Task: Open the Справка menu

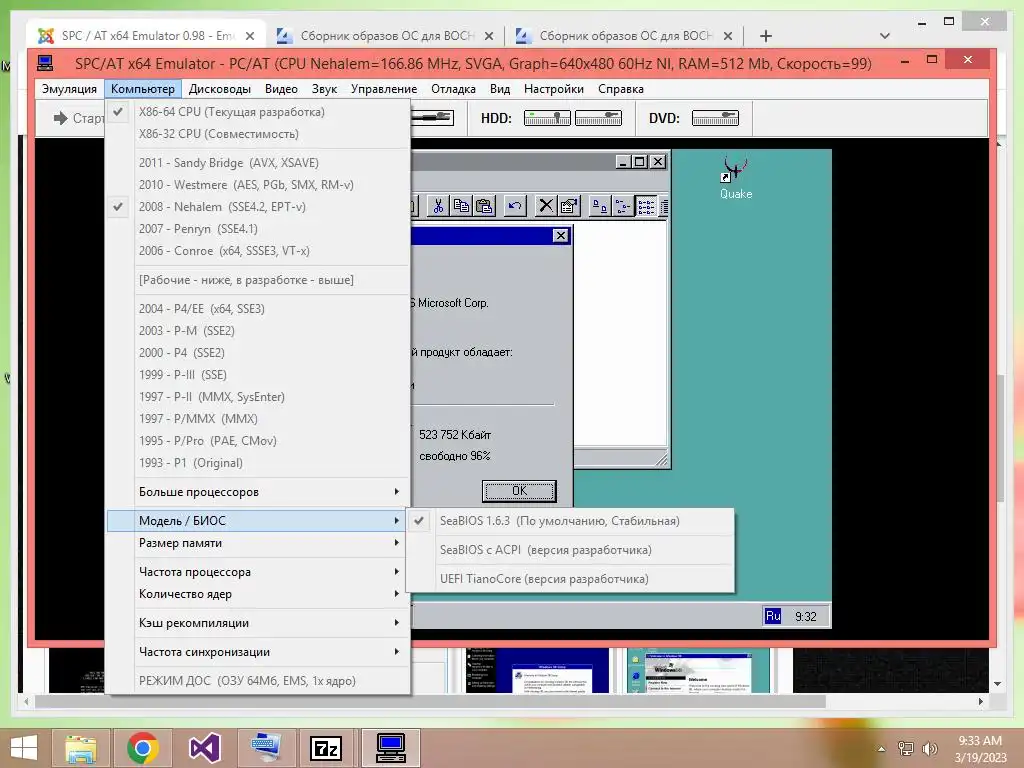Action: coord(621,89)
